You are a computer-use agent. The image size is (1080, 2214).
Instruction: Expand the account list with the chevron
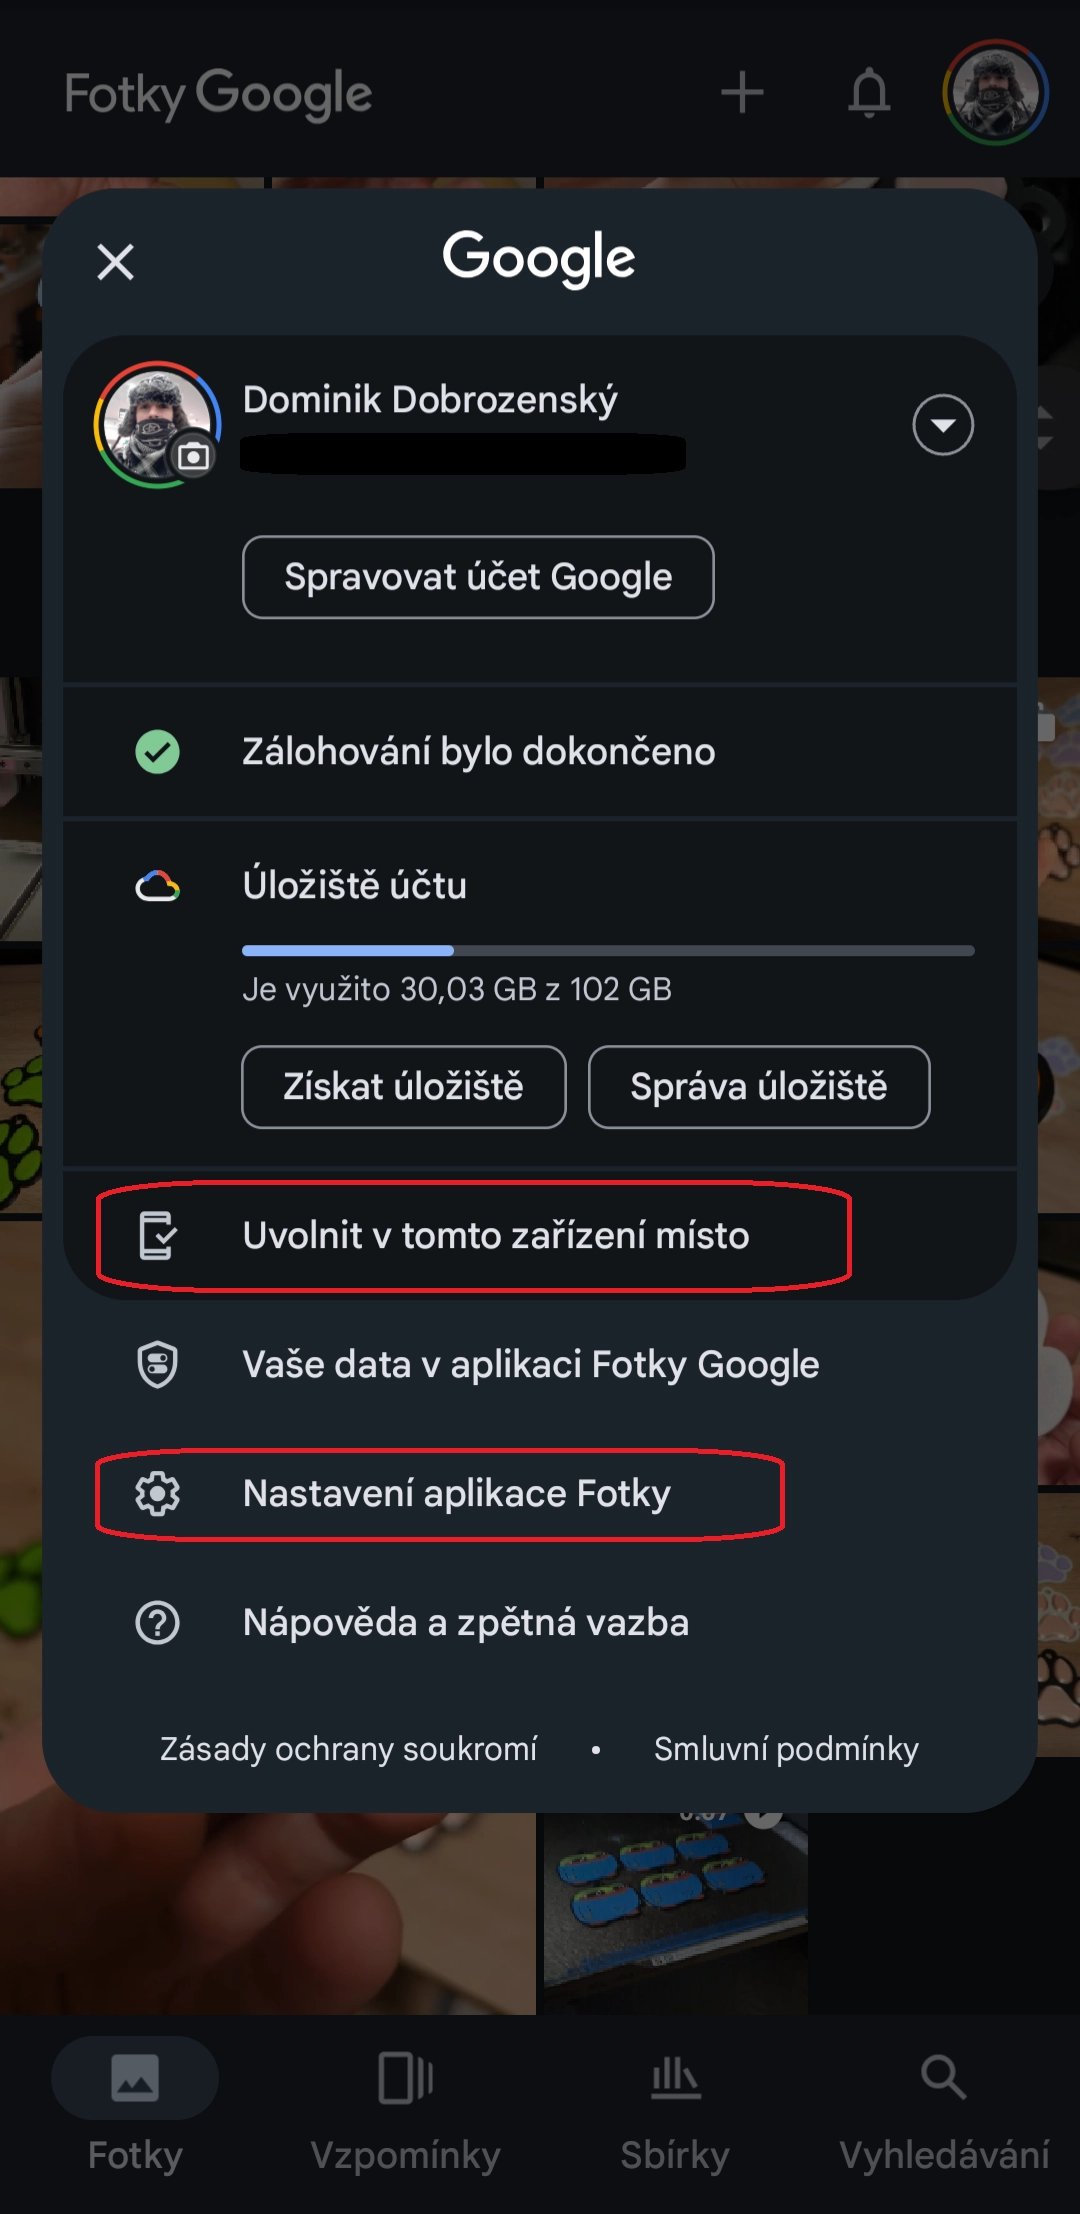pyautogui.click(x=941, y=425)
